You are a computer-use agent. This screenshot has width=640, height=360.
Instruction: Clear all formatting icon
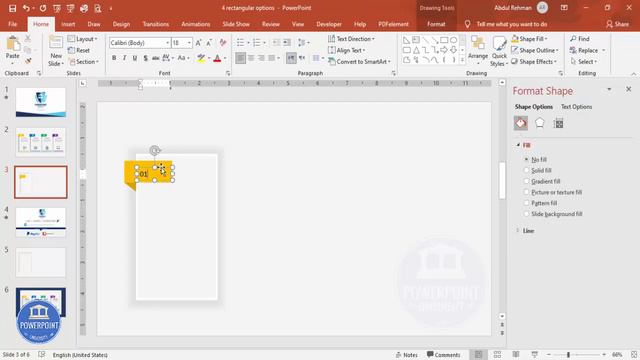(223, 43)
